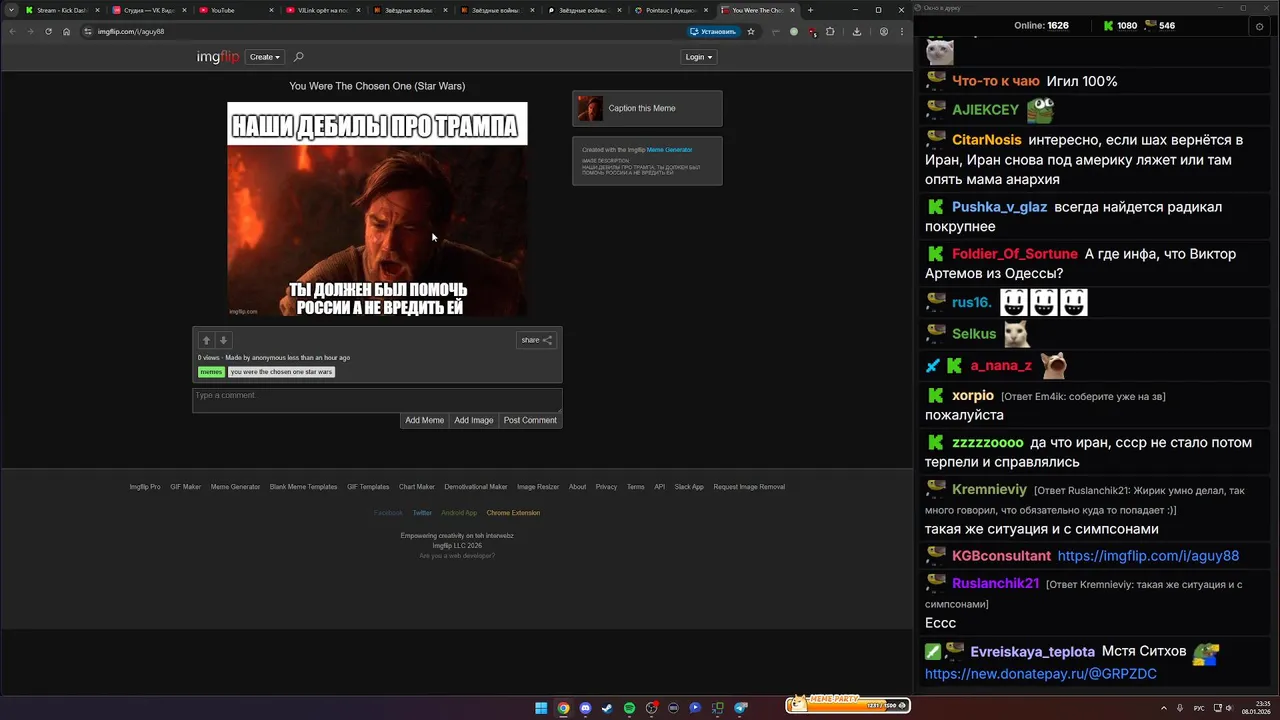1280x720 pixels.
Task: Go back in the browser
Action: [x=12, y=31]
